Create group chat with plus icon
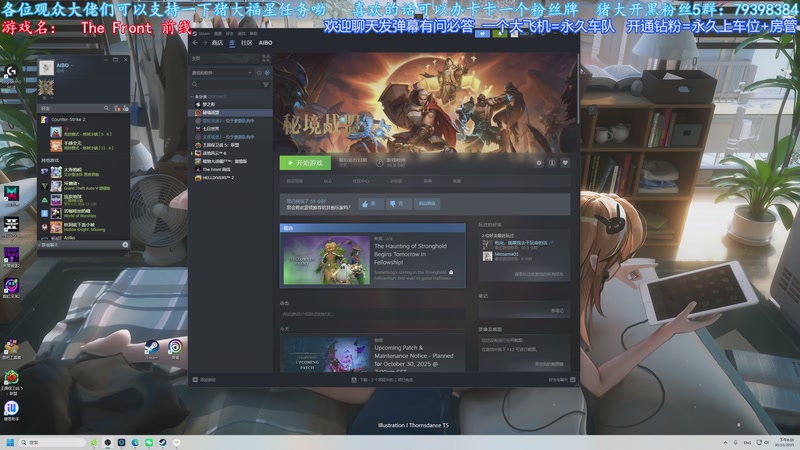Image resolution: width=800 pixels, height=450 pixels. (x=125, y=245)
